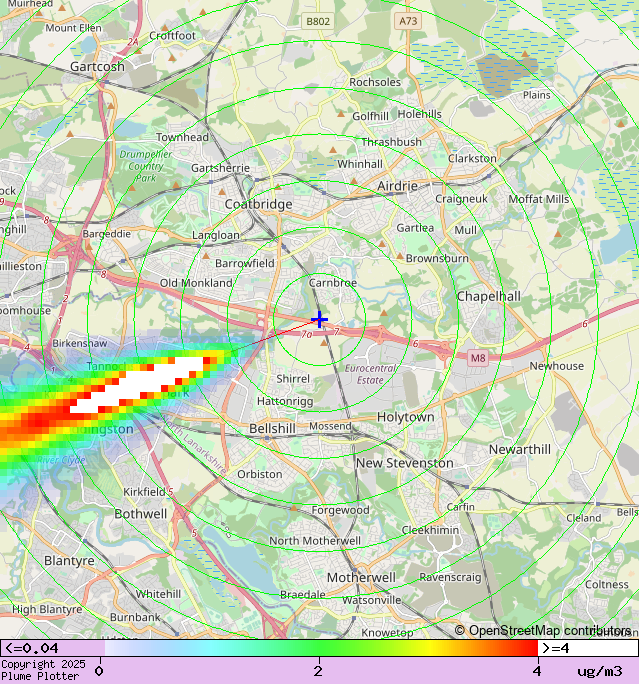Click the Whinhall label
The height and width of the screenshot is (684, 639).
(x=360, y=164)
